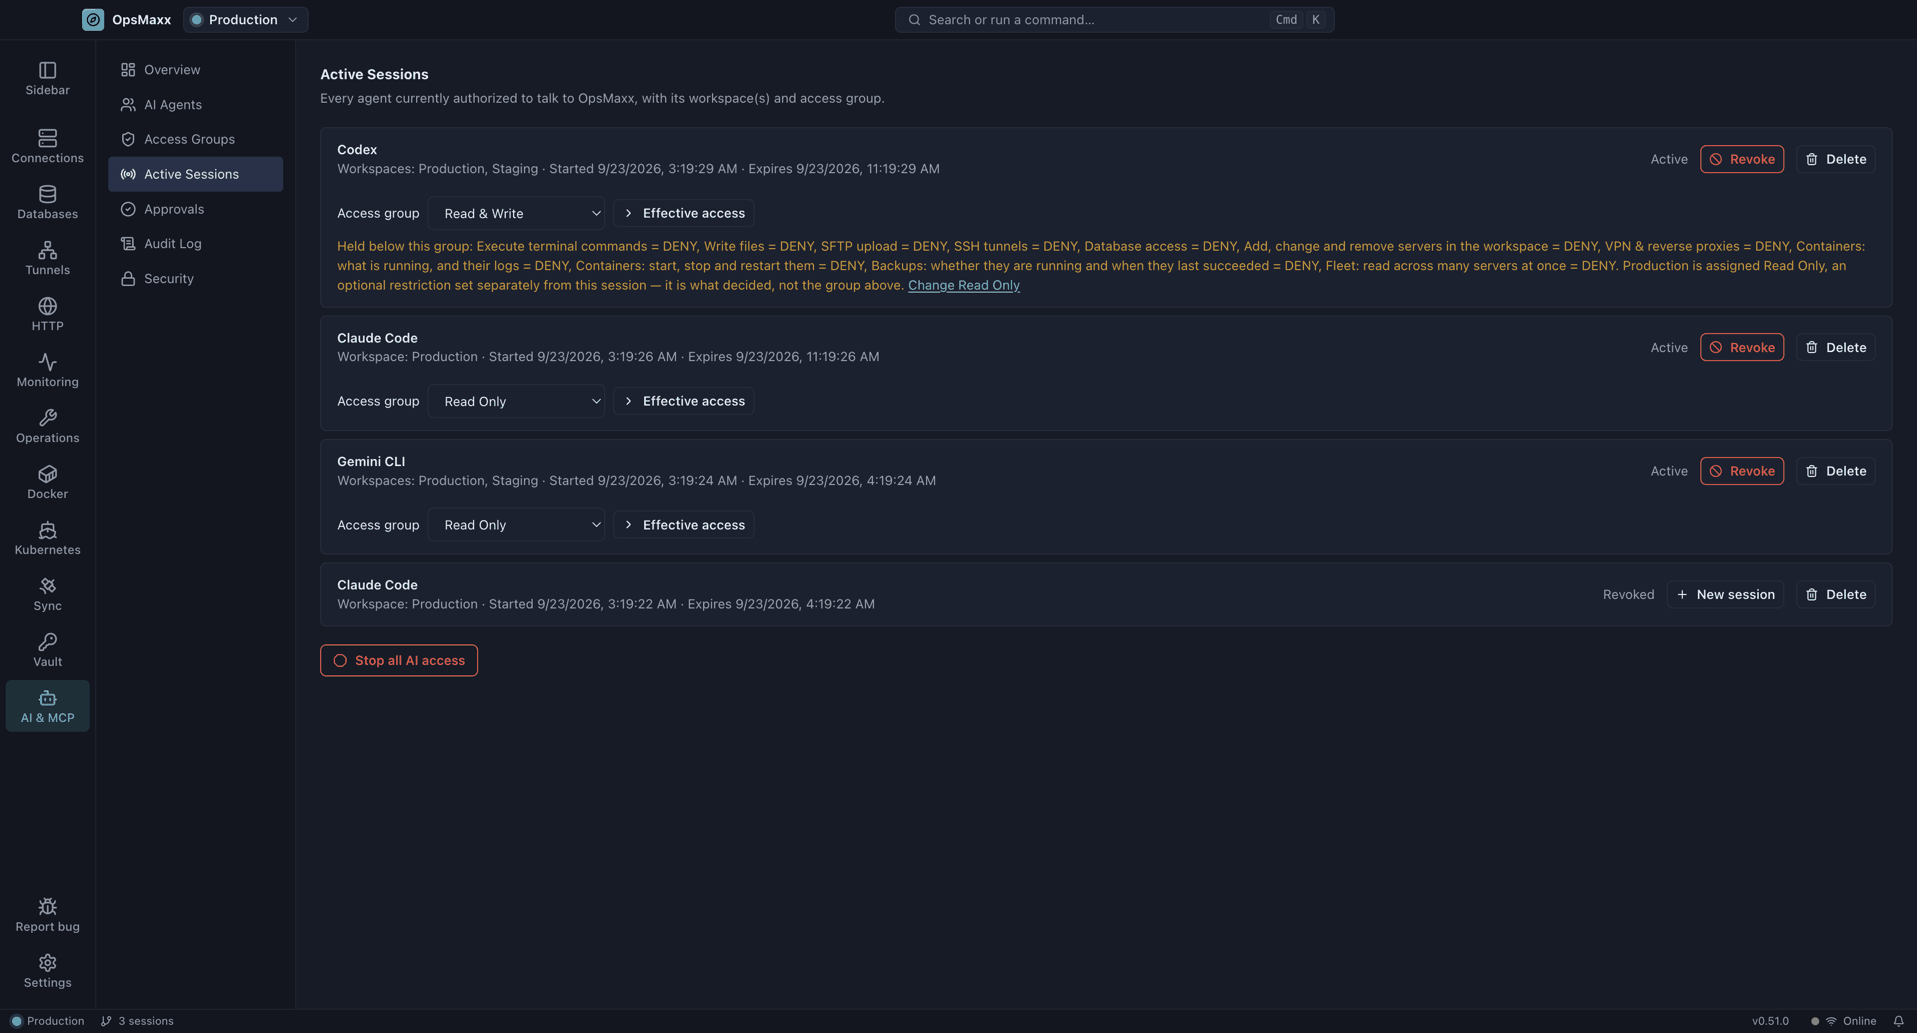
Task: Select the AI & MCP section
Action: pyautogui.click(x=47, y=706)
